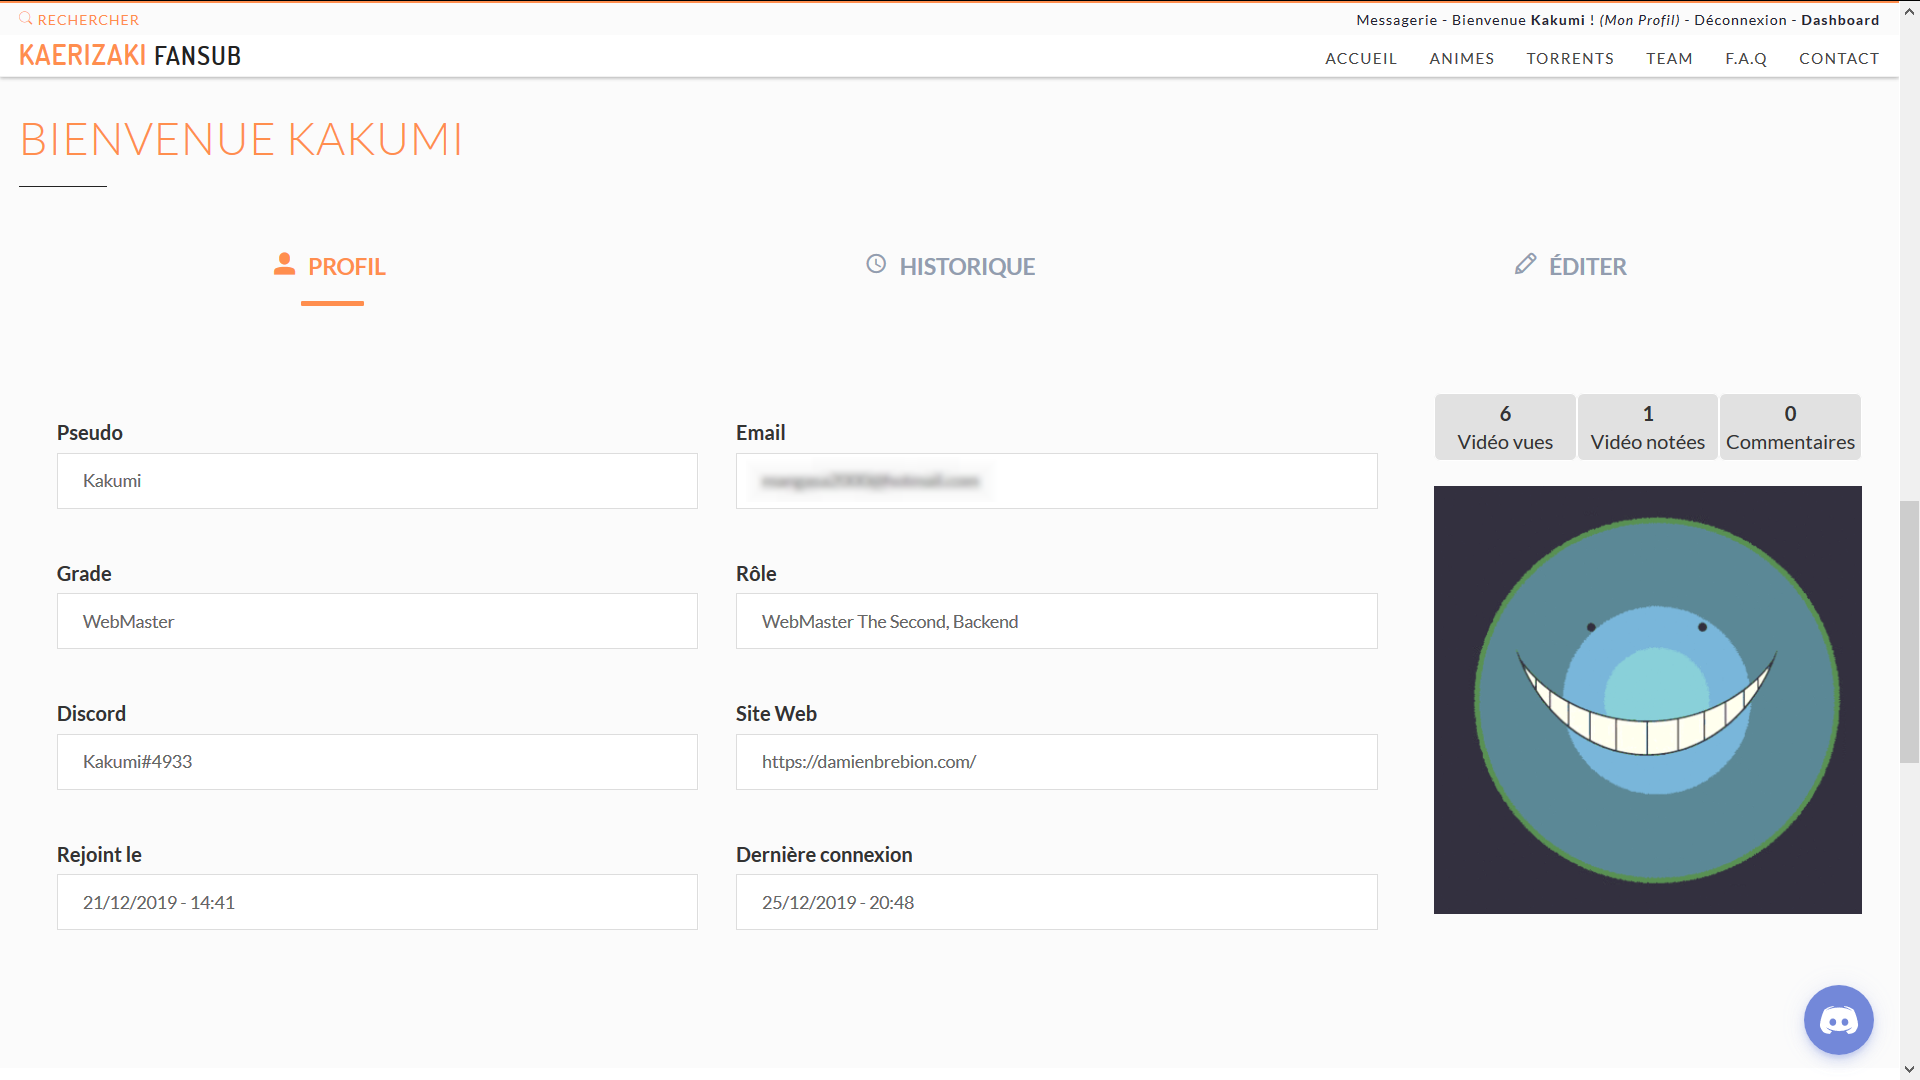Click the Historique clock icon

tap(876, 264)
